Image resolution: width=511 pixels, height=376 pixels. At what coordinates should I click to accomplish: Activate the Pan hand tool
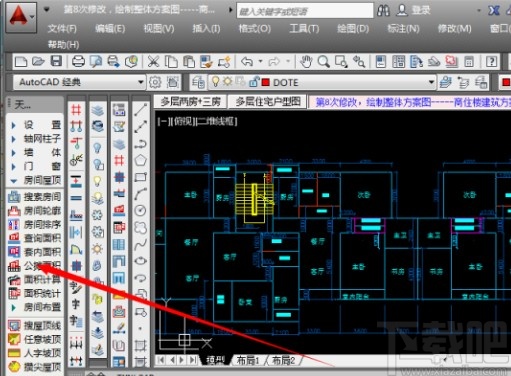click(306, 62)
